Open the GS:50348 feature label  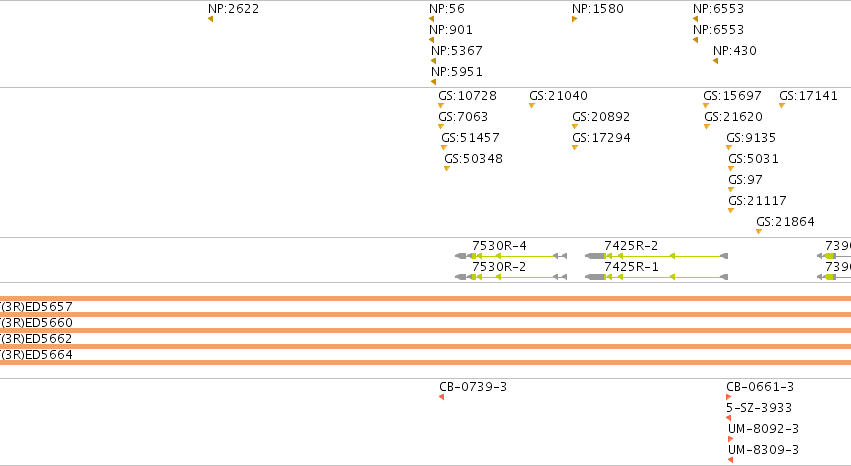[x=473, y=158]
